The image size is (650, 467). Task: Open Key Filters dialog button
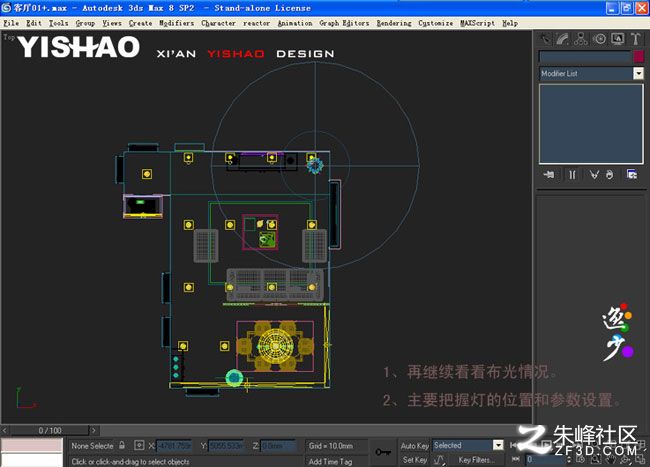click(x=476, y=460)
